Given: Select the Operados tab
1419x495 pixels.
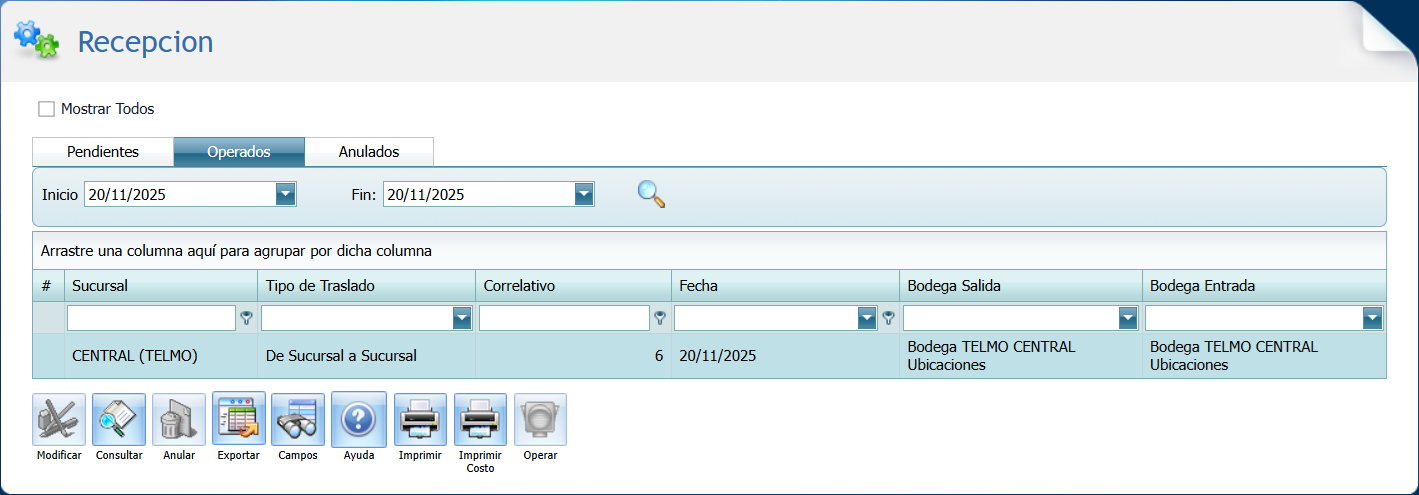Looking at the screenshot, I should click(239, 152).
